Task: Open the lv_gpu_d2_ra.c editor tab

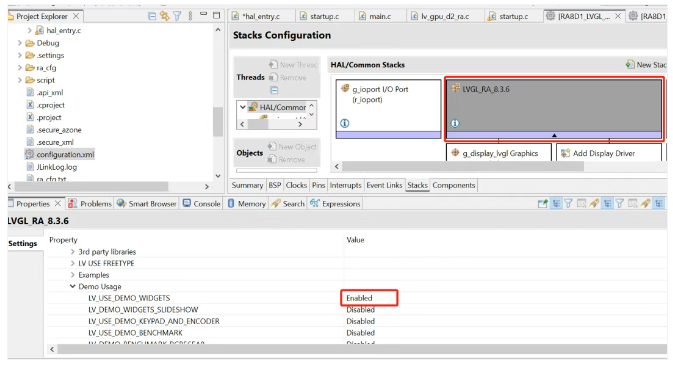Action: tap(440, 16)
